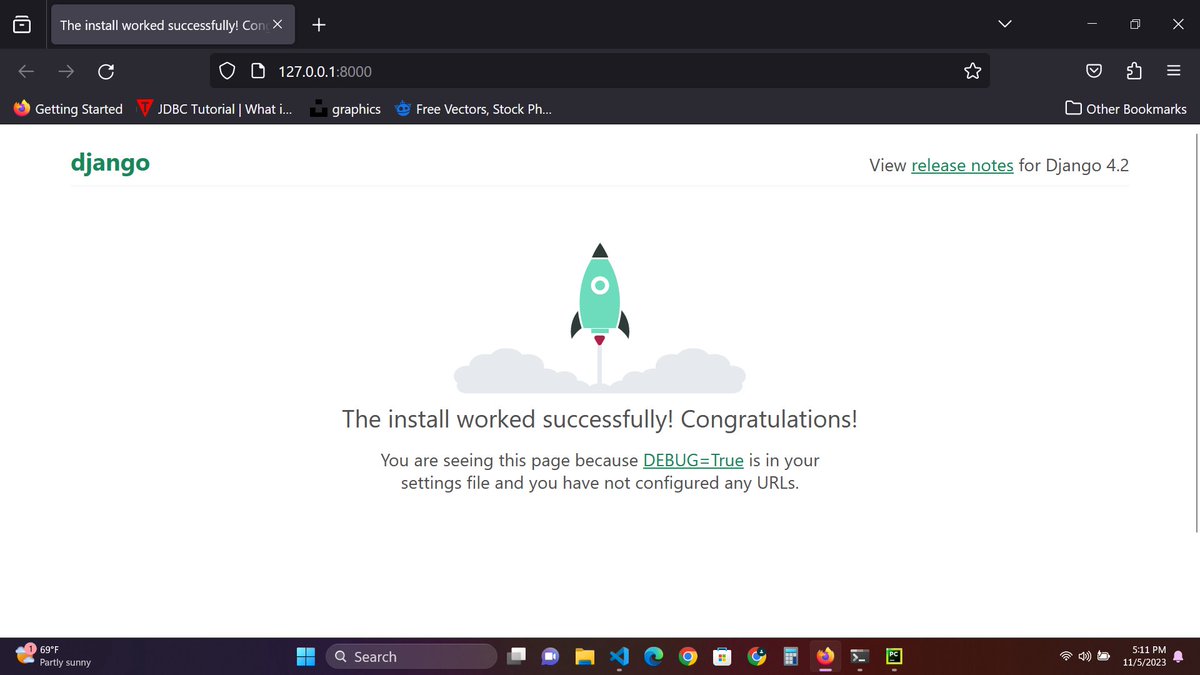The image size is (1200, 675).
Task: Click the taskbar Search box
Action: tap(410, 657)
